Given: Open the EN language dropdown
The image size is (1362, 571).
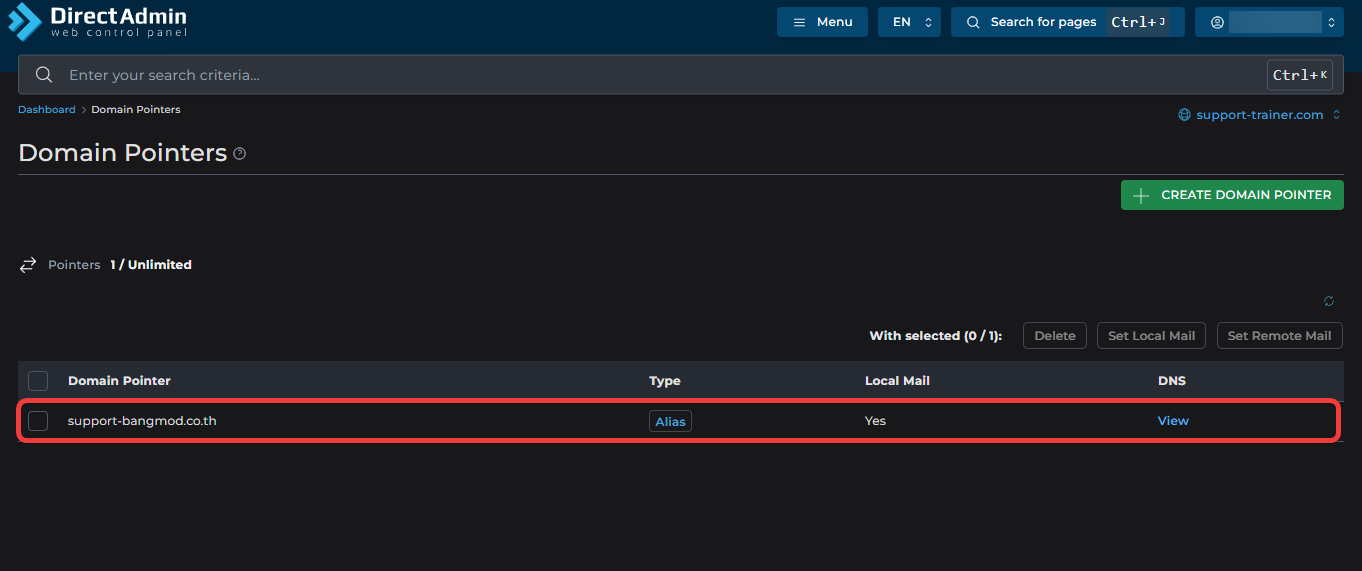Looking at the screenshot, I should click(909, 22).
